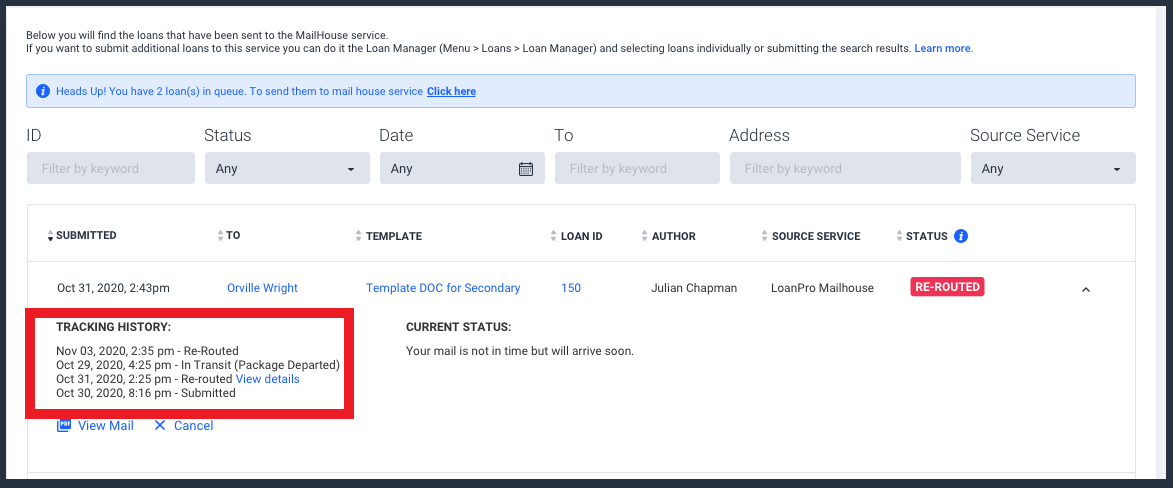Click the calendar icon in Date filter
Screen dimensions: 1173x488
click(526, 168)
